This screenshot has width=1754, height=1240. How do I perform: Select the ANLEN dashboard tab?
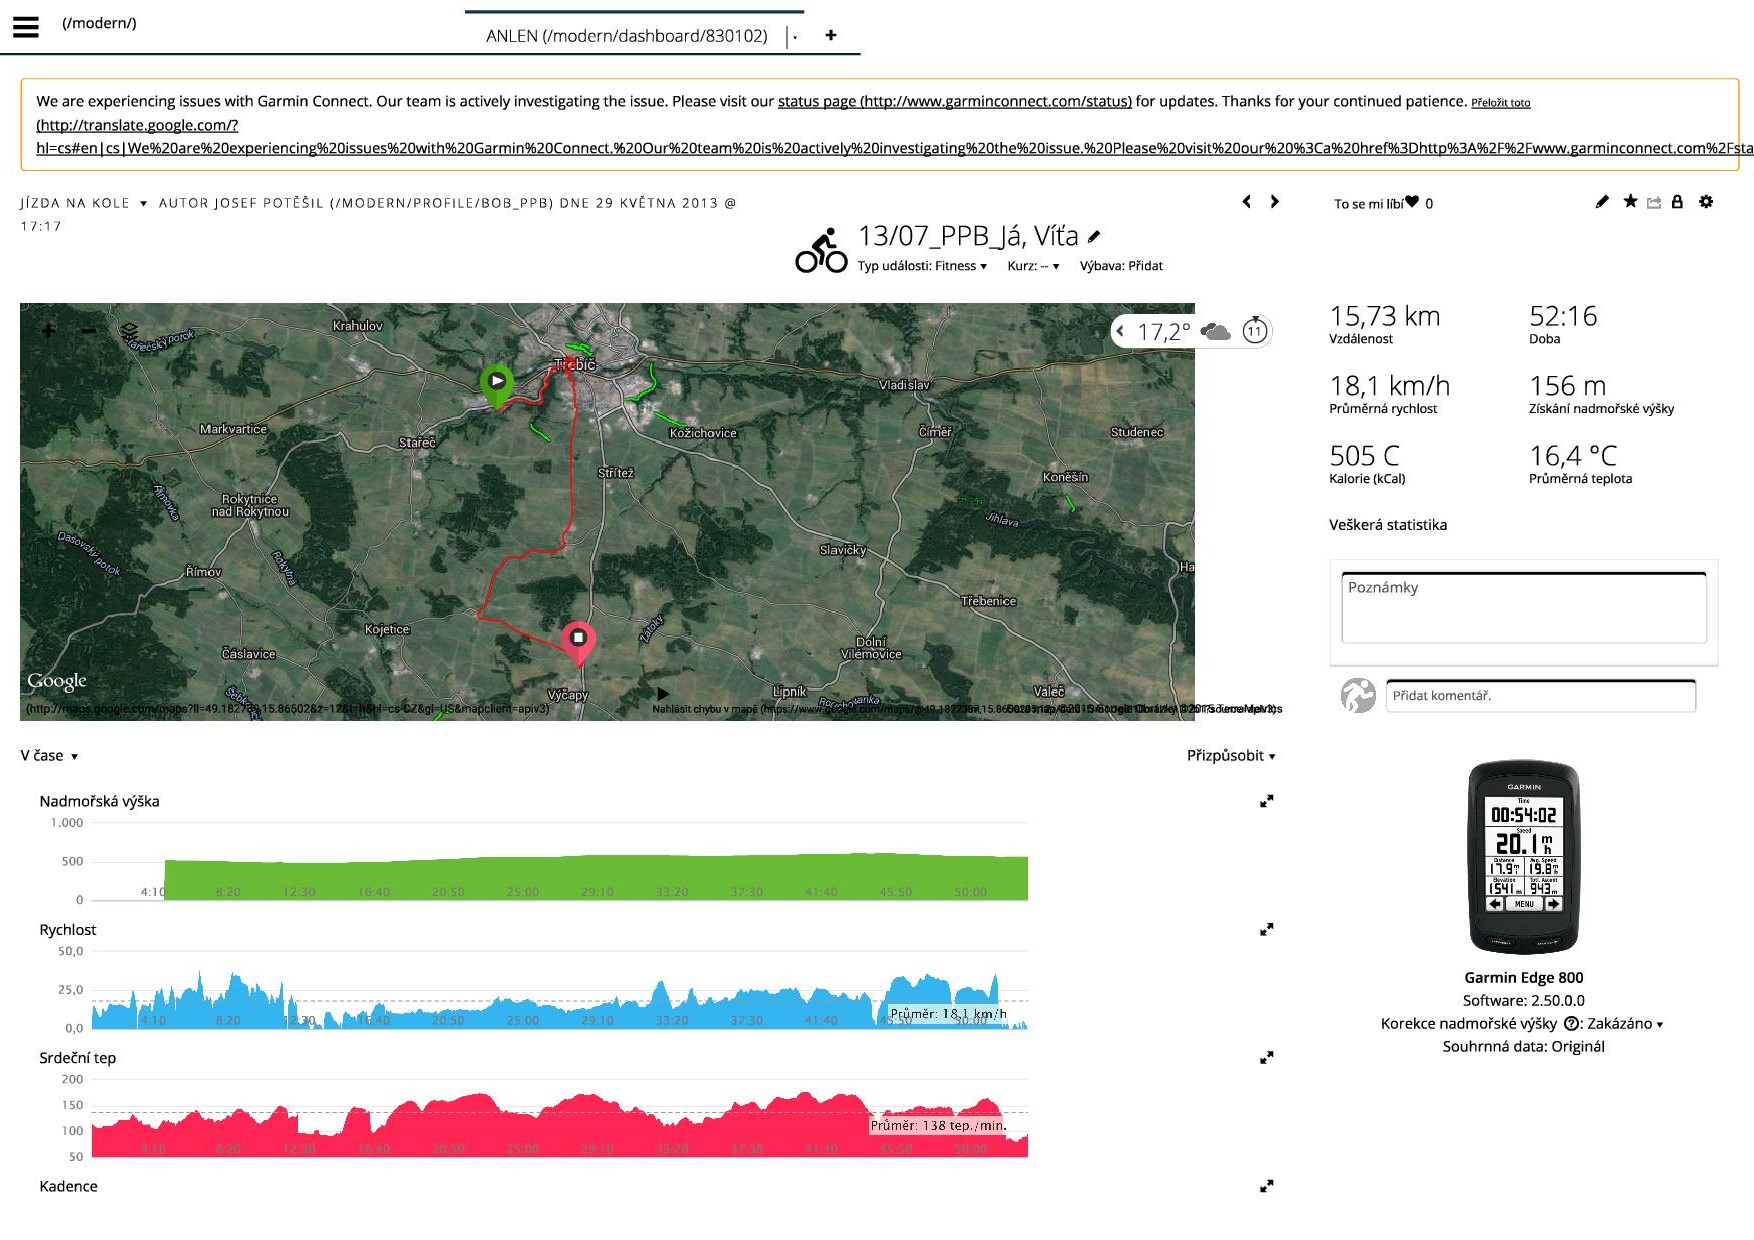tap(627, 36)
